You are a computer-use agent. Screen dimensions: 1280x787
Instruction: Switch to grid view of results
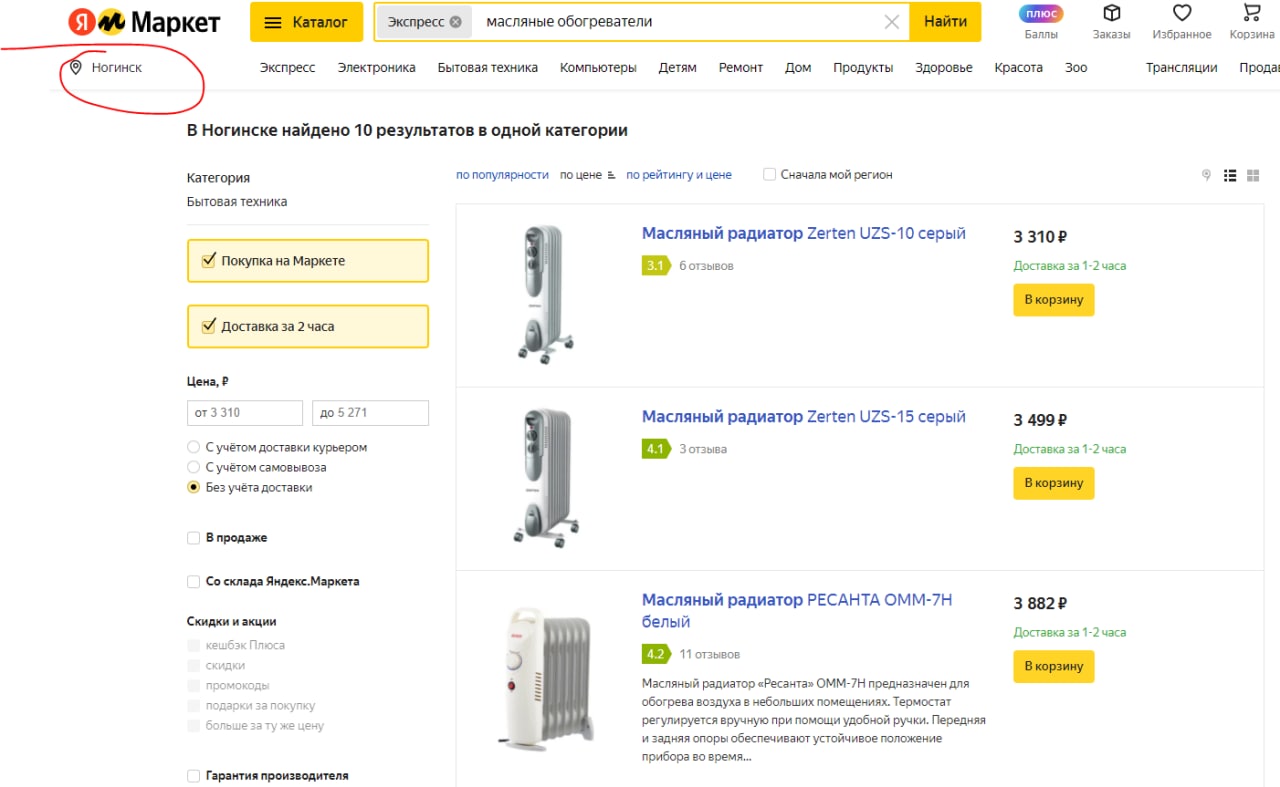1253,175
